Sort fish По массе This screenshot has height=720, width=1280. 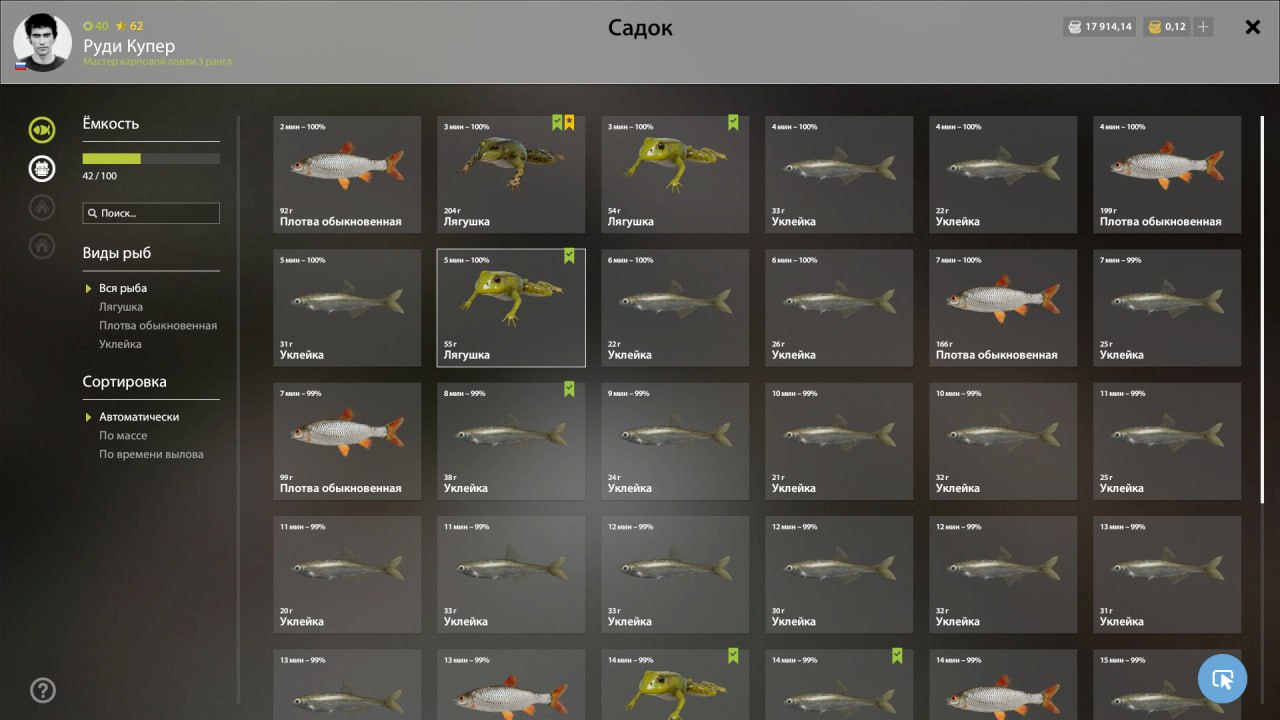[x=123, y=436]
